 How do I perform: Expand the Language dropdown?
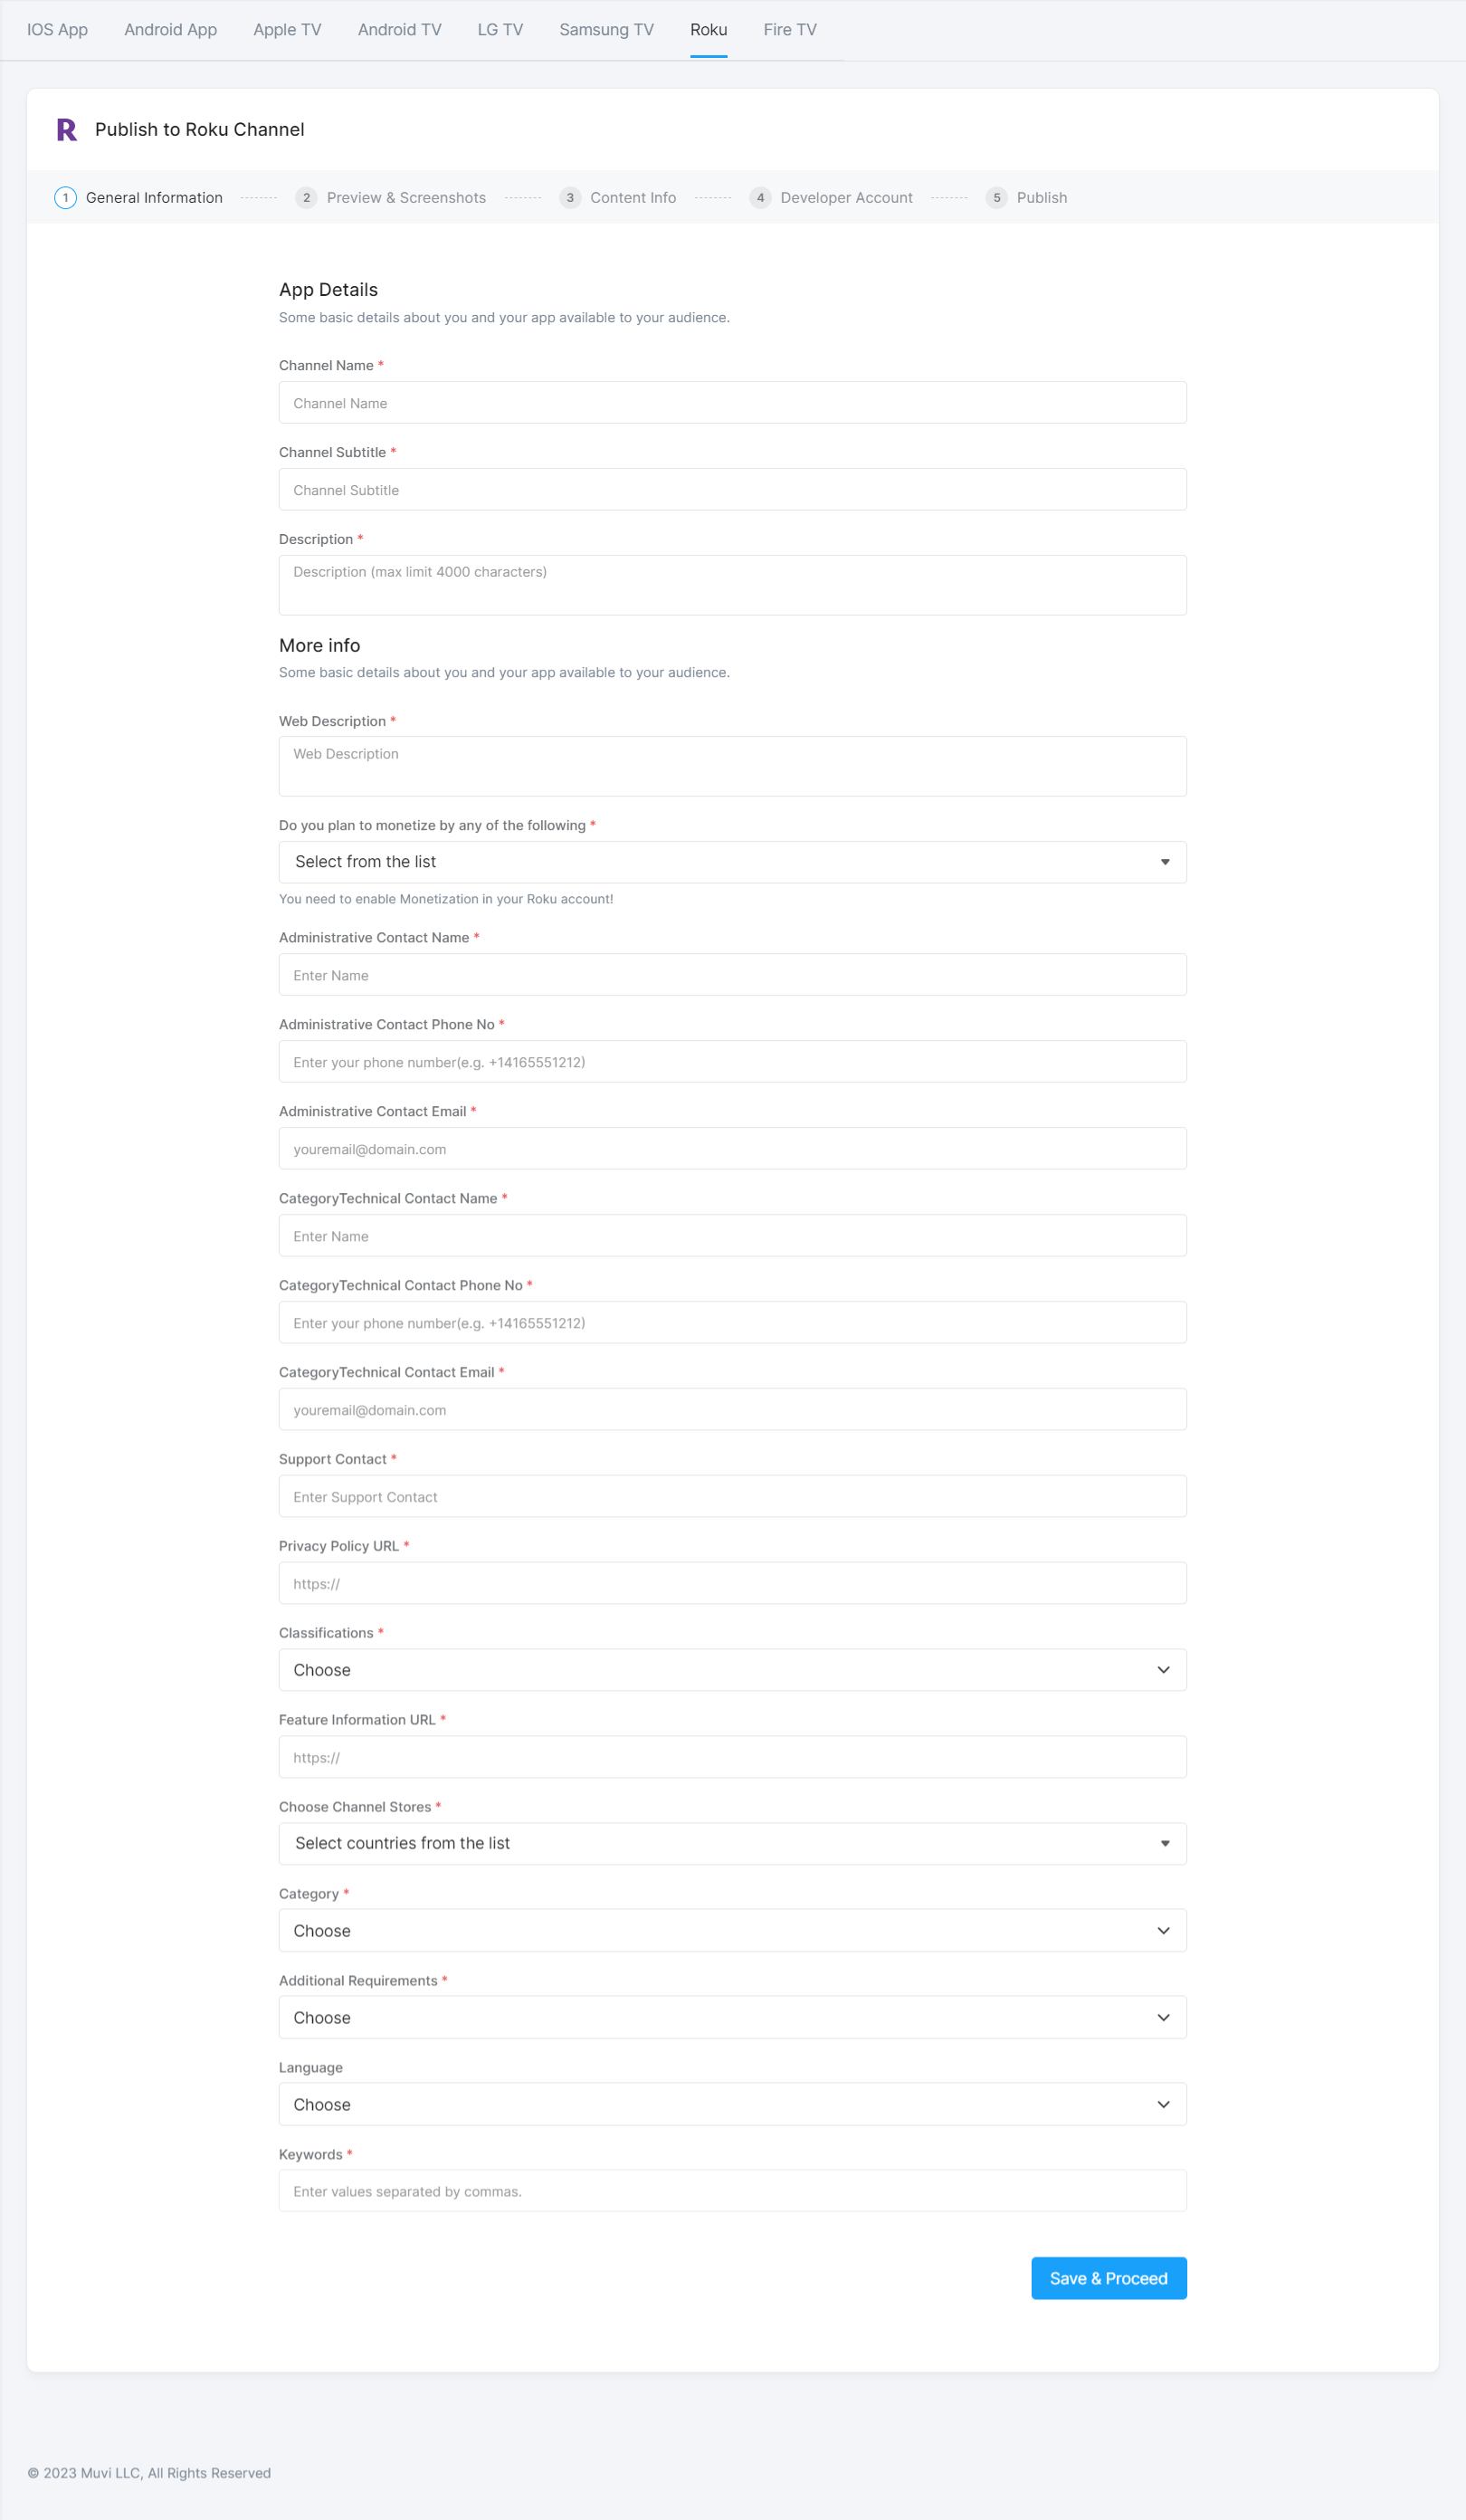tap(732, 2104)
